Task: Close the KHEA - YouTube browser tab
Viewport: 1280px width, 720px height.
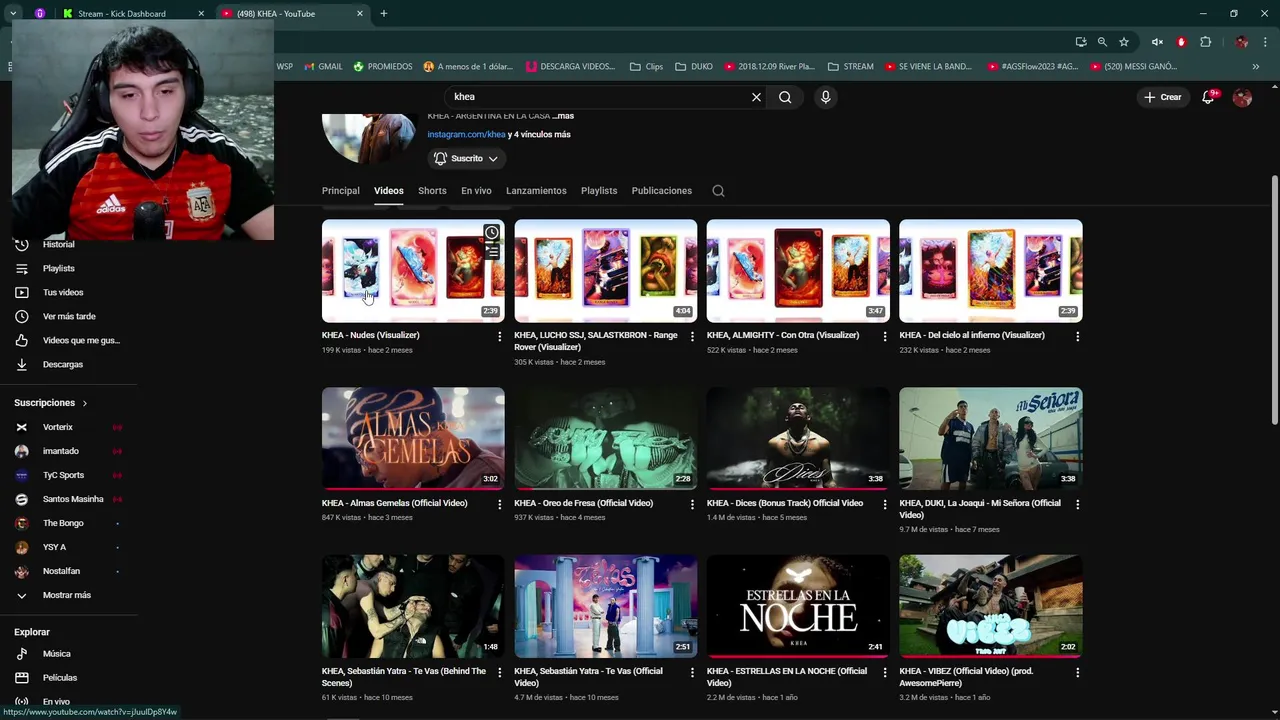Action: click(360, 14)
